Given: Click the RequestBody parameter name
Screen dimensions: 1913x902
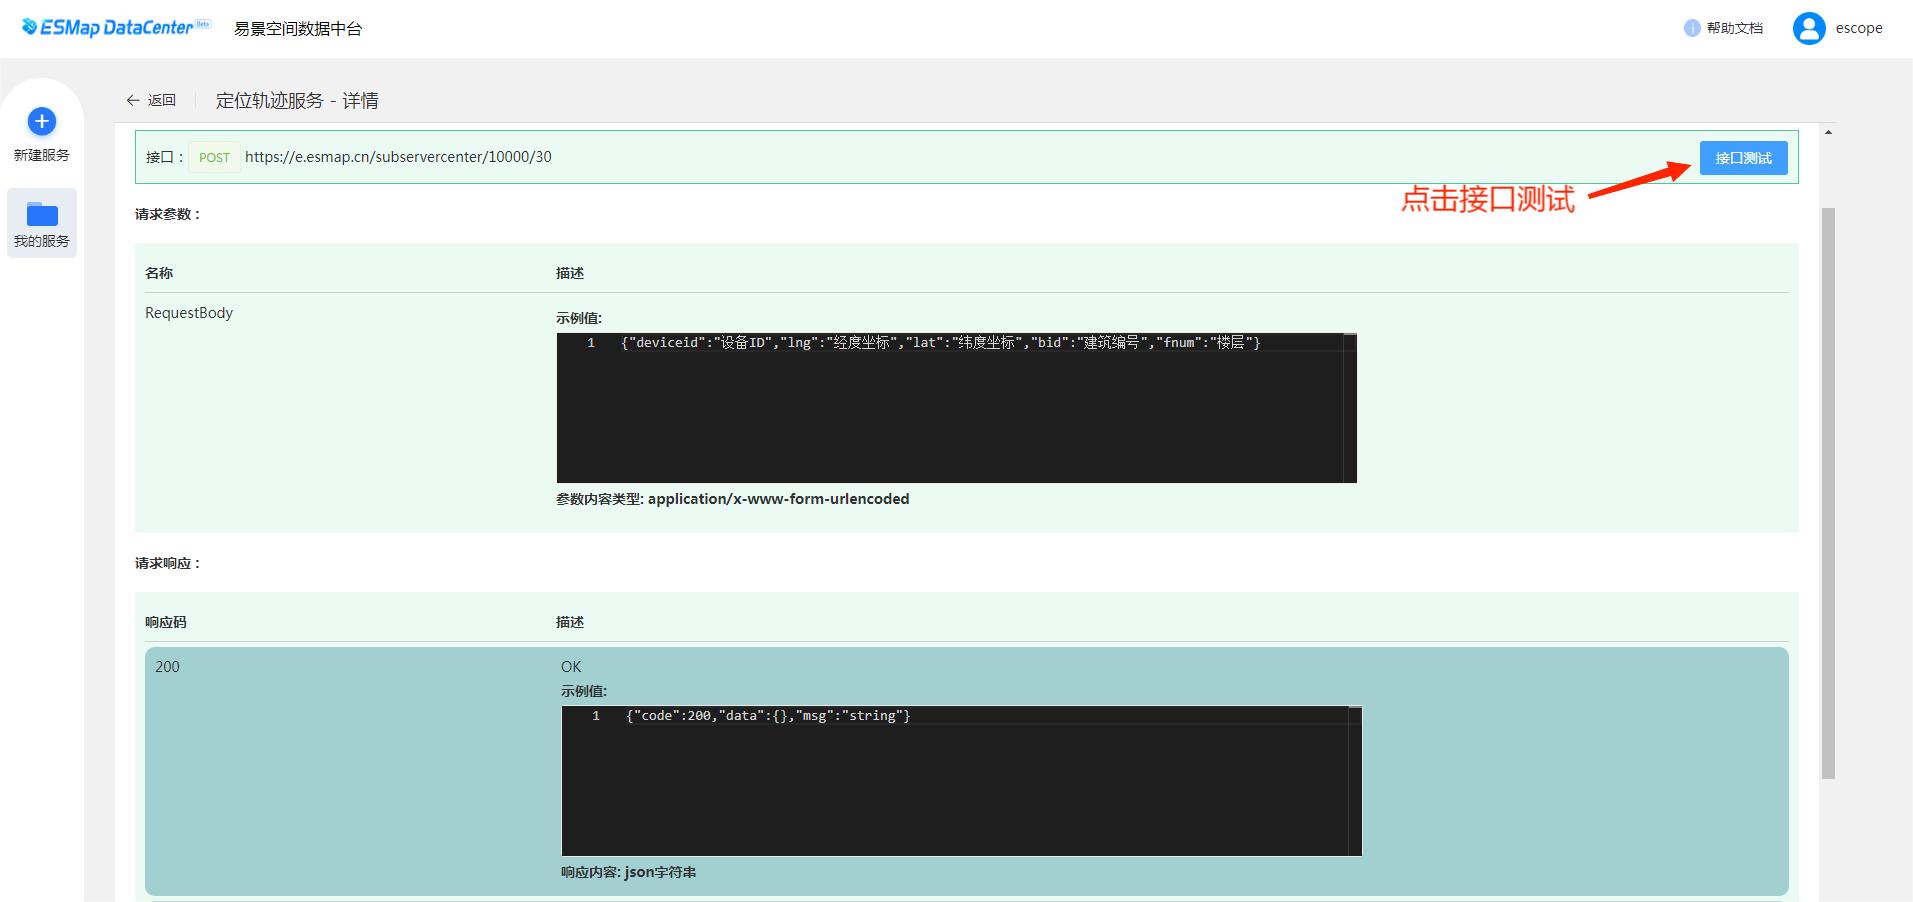Looking at the screenshot, I should [189, 313].
